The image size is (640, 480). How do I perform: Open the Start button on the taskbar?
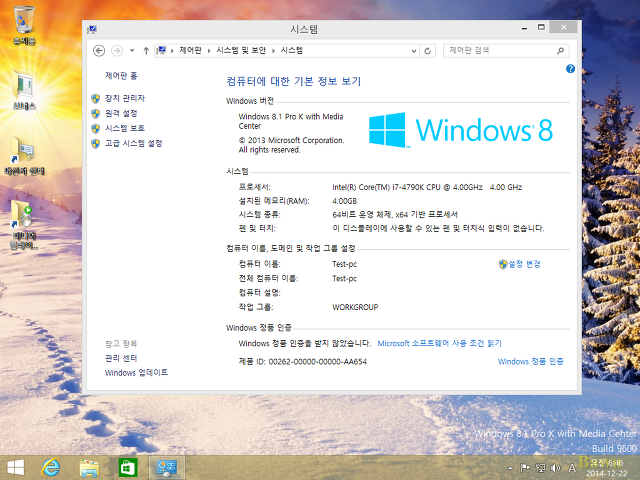(x=16, y=467)
